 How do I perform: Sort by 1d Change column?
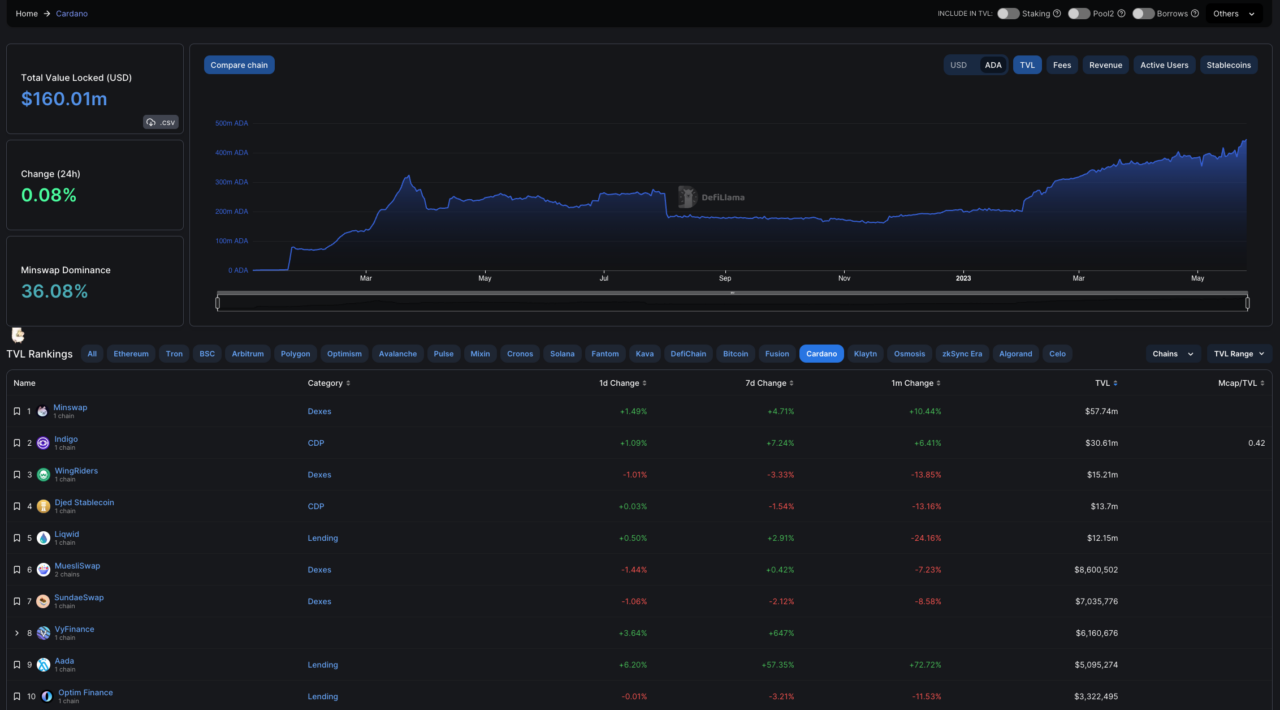(x=623, y=383)
